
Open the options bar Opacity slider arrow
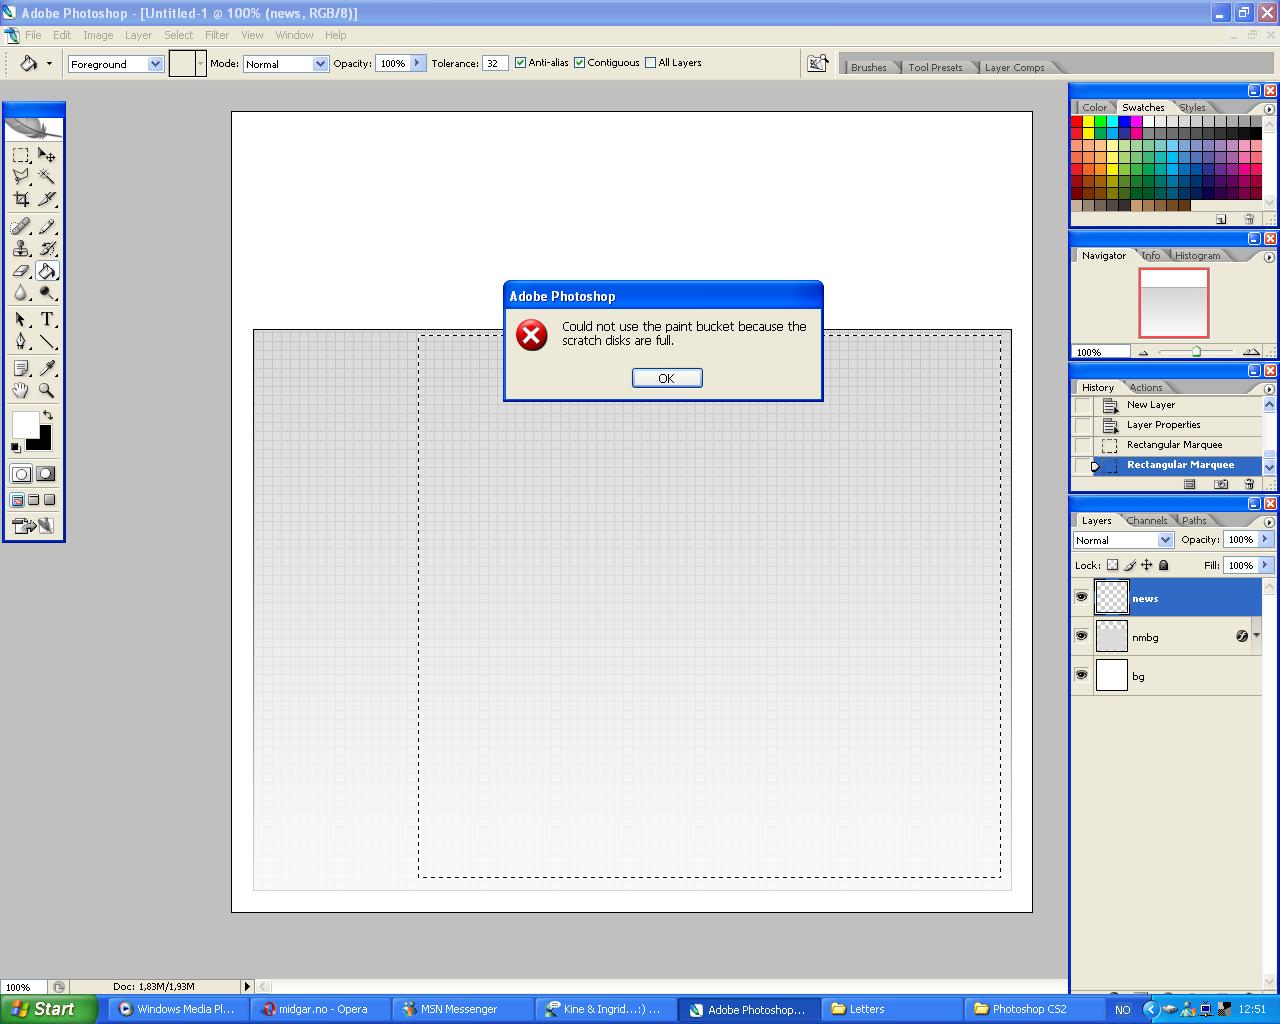(417, 63)
